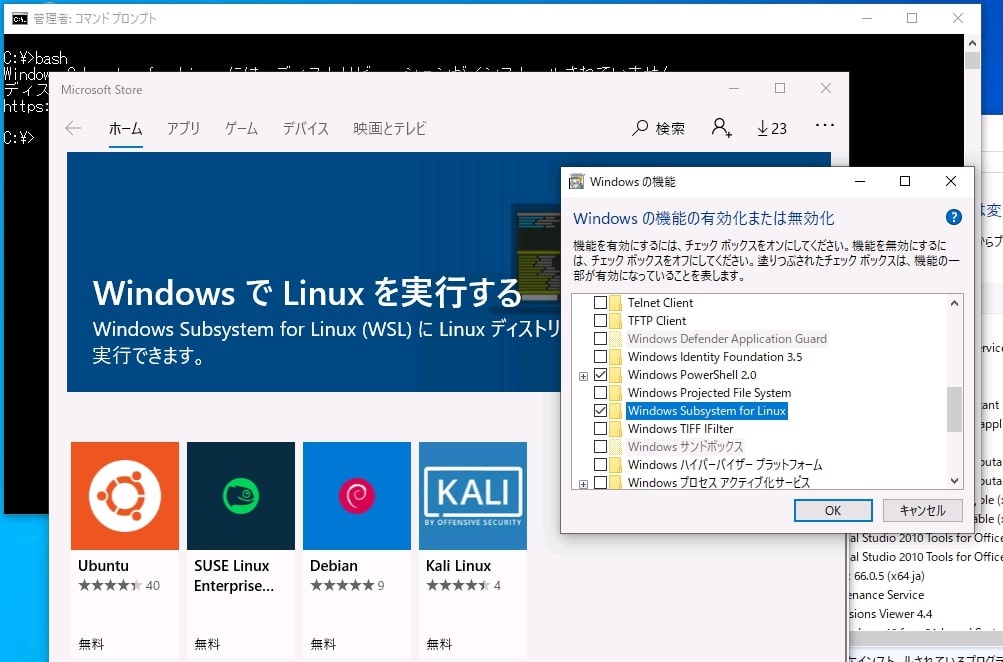Open the ホーム tab in Microsoft Store
The width and height of the screenshot is (1003, 662).
(125, 129)
